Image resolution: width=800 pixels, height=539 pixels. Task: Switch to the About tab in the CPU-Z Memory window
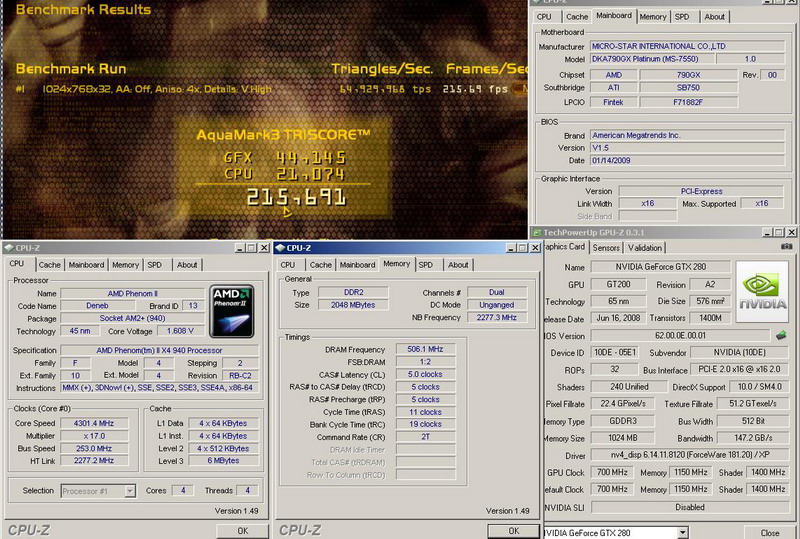coord(458,265)
